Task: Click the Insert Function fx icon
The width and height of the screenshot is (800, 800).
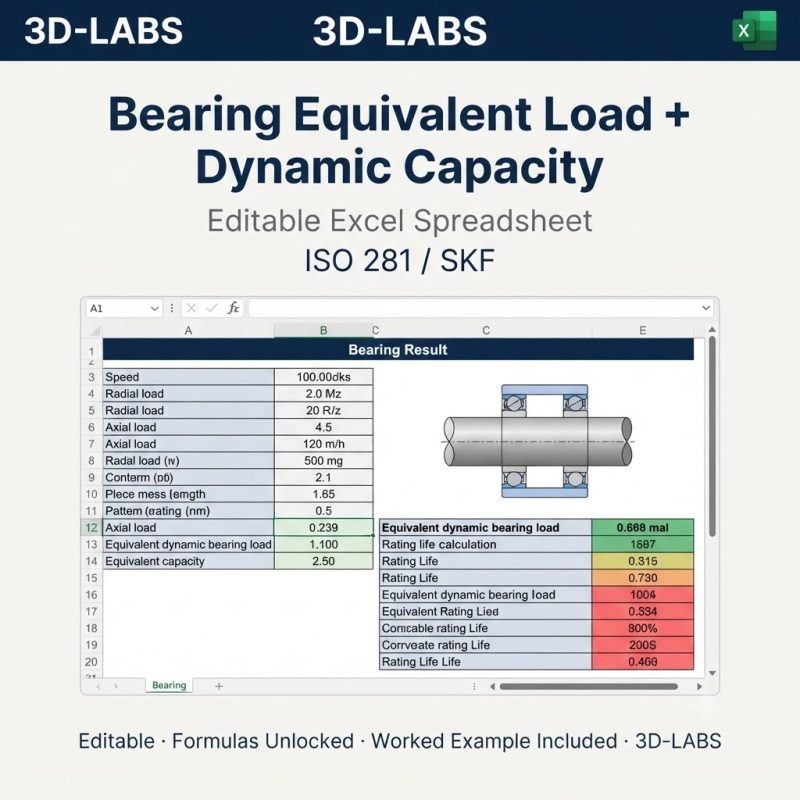Action: [x=233, y=308]
